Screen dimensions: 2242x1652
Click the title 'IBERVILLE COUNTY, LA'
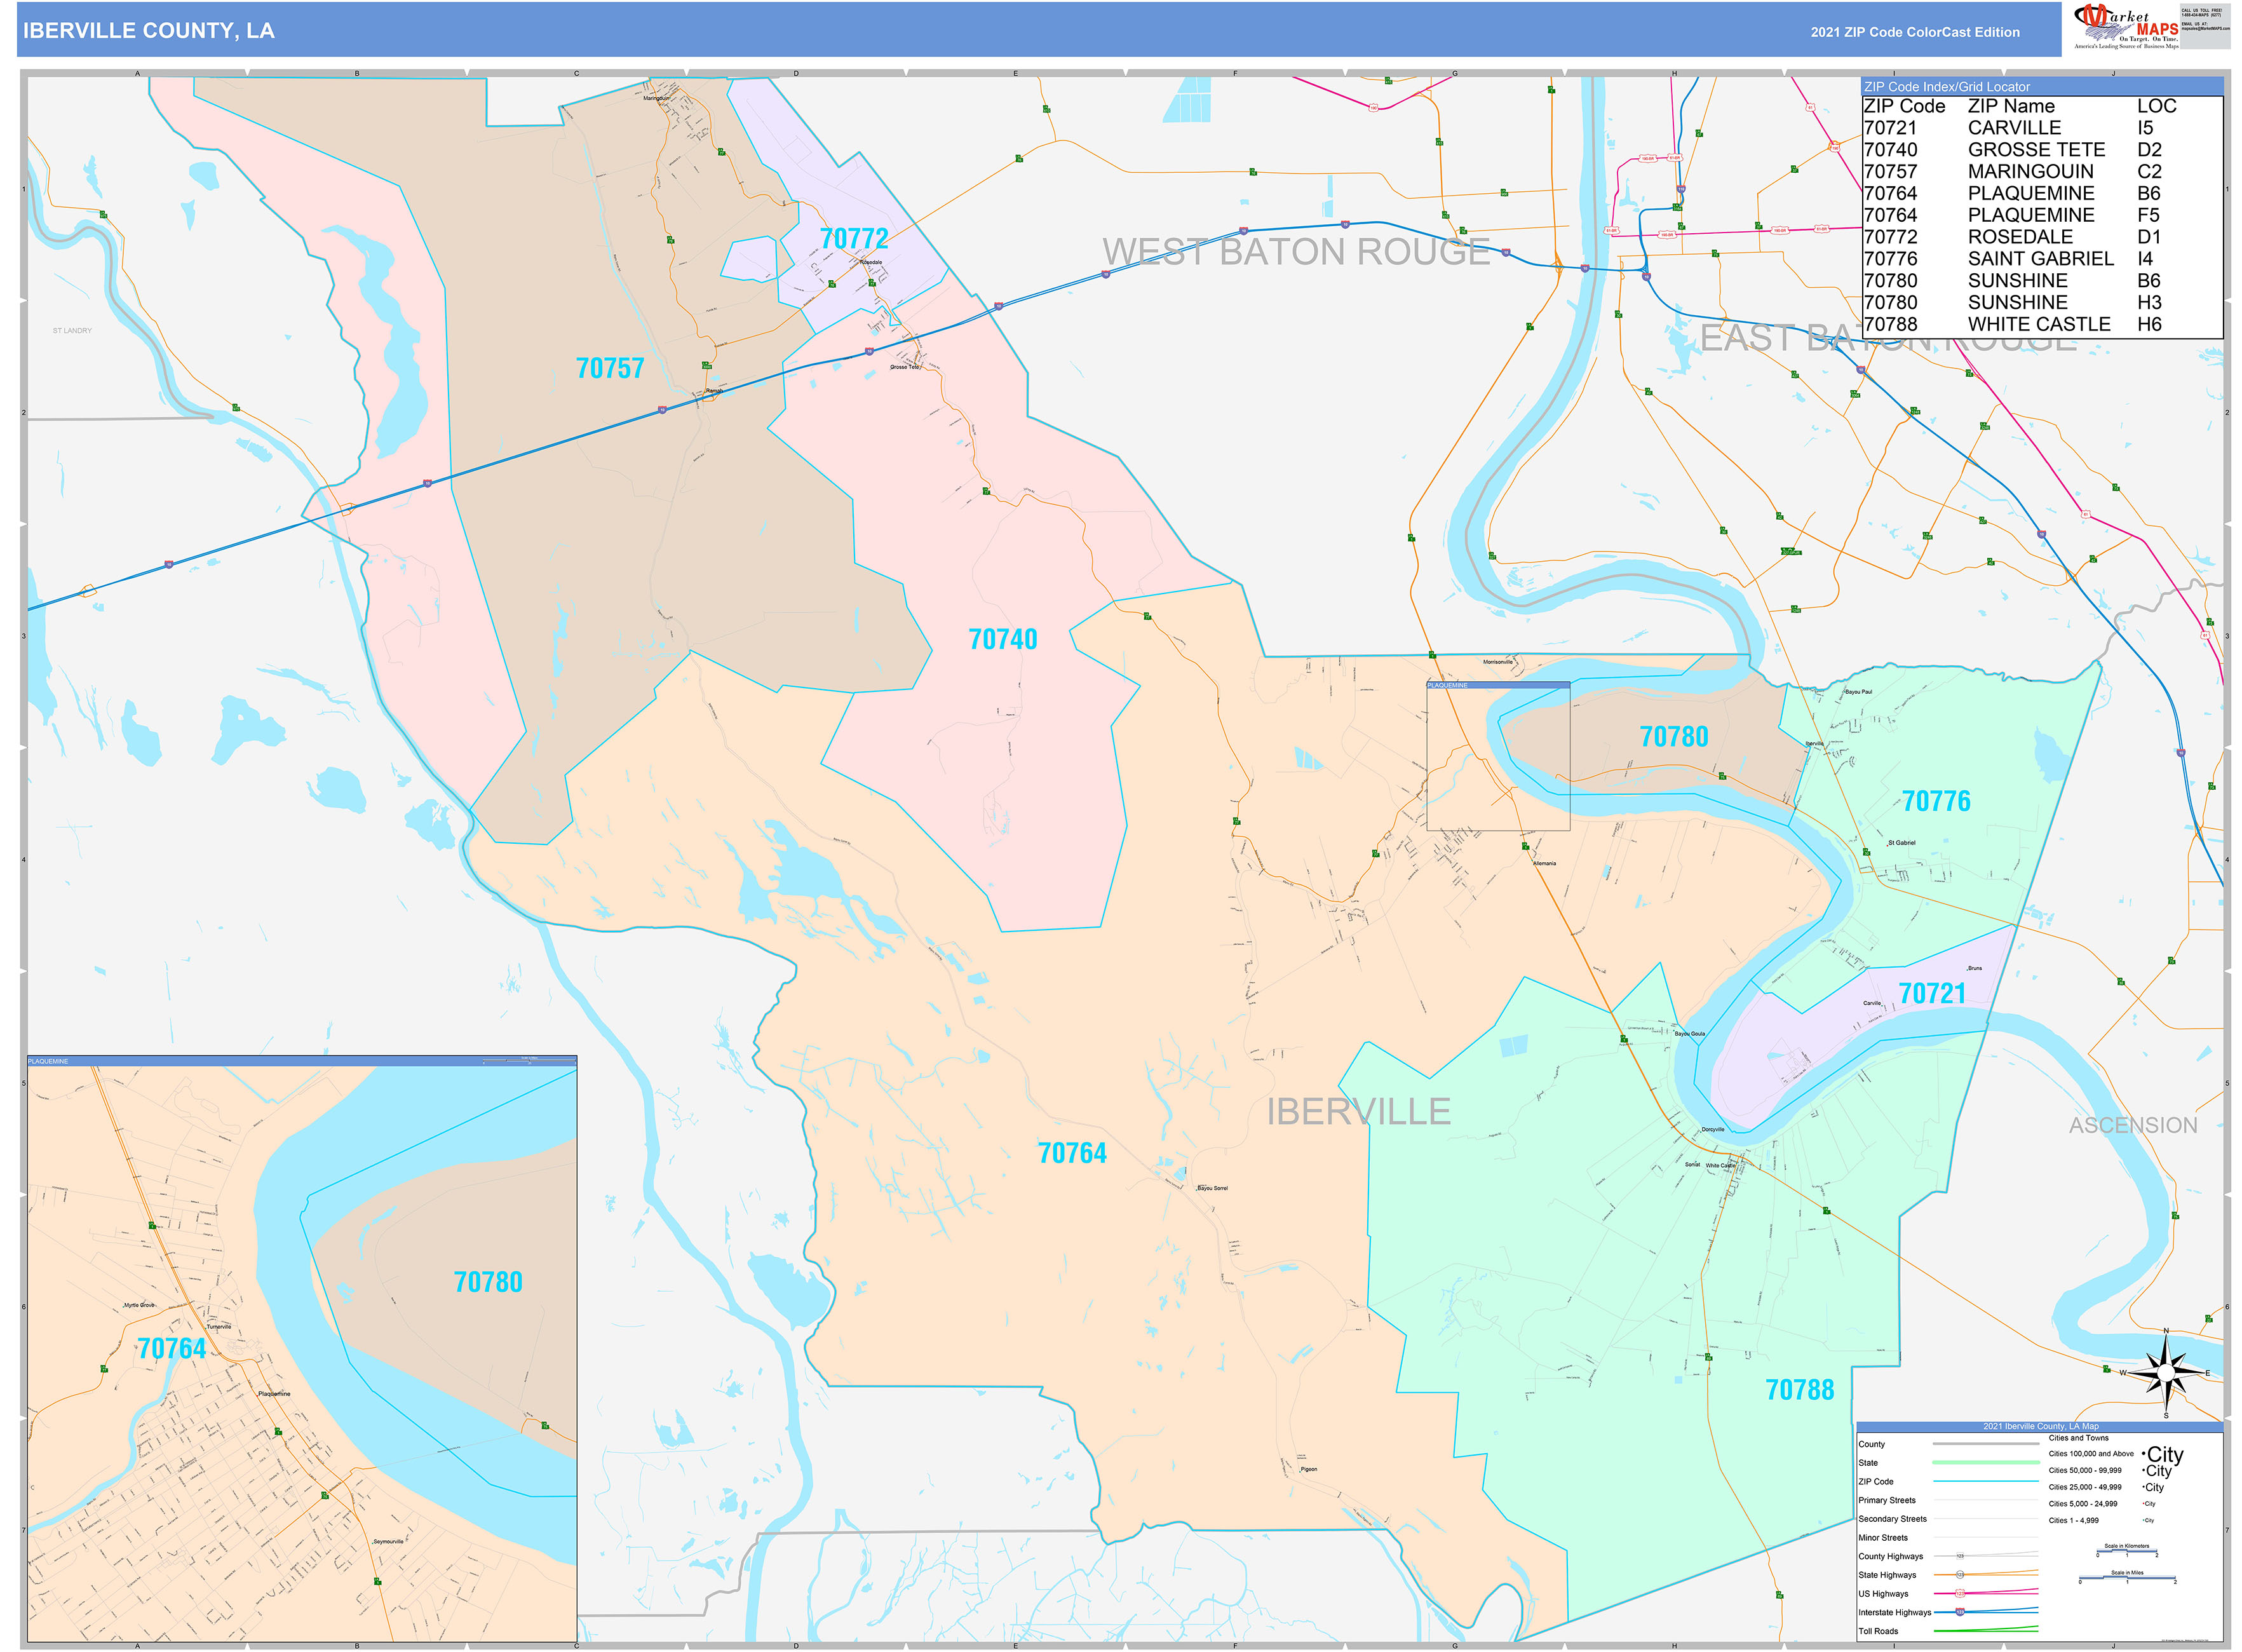pos(149,31)
